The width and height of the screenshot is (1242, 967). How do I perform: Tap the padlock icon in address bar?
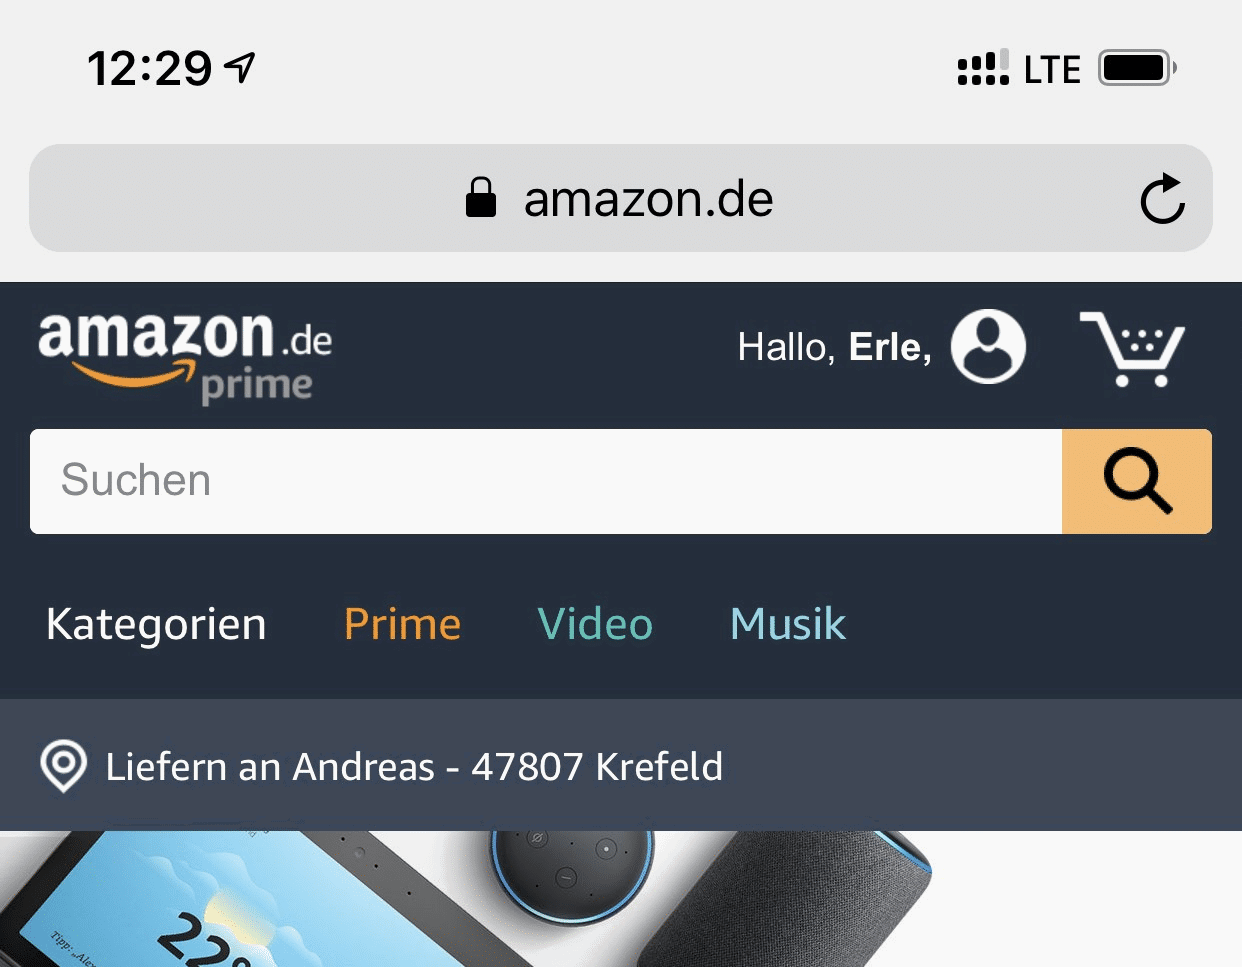click(481, 197)
